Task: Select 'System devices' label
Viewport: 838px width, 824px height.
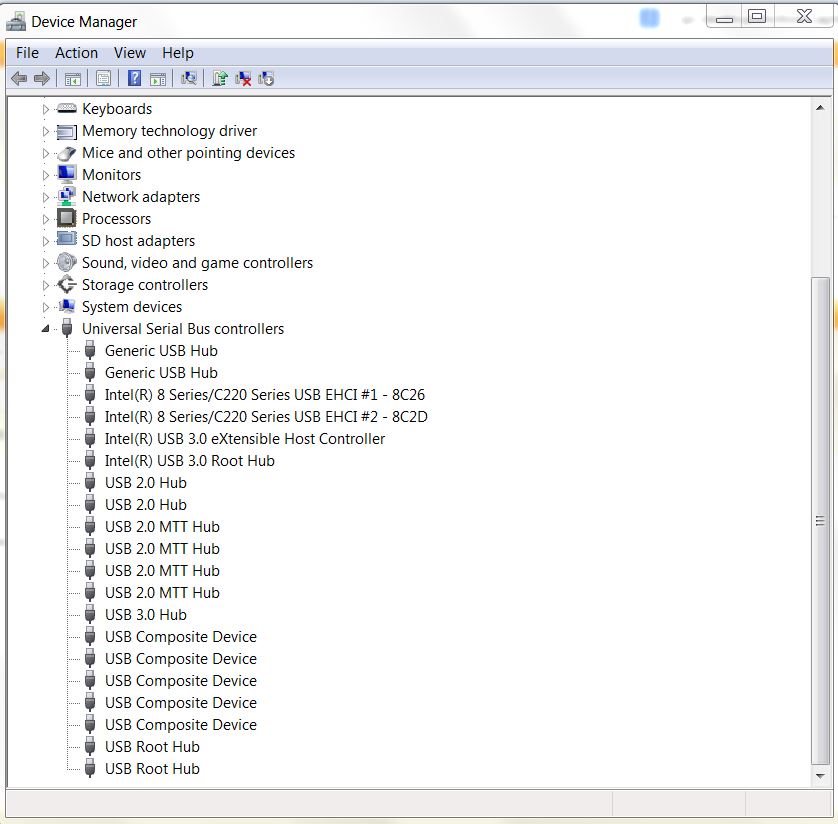Action: pyautogui.click(x=132, y=307)
